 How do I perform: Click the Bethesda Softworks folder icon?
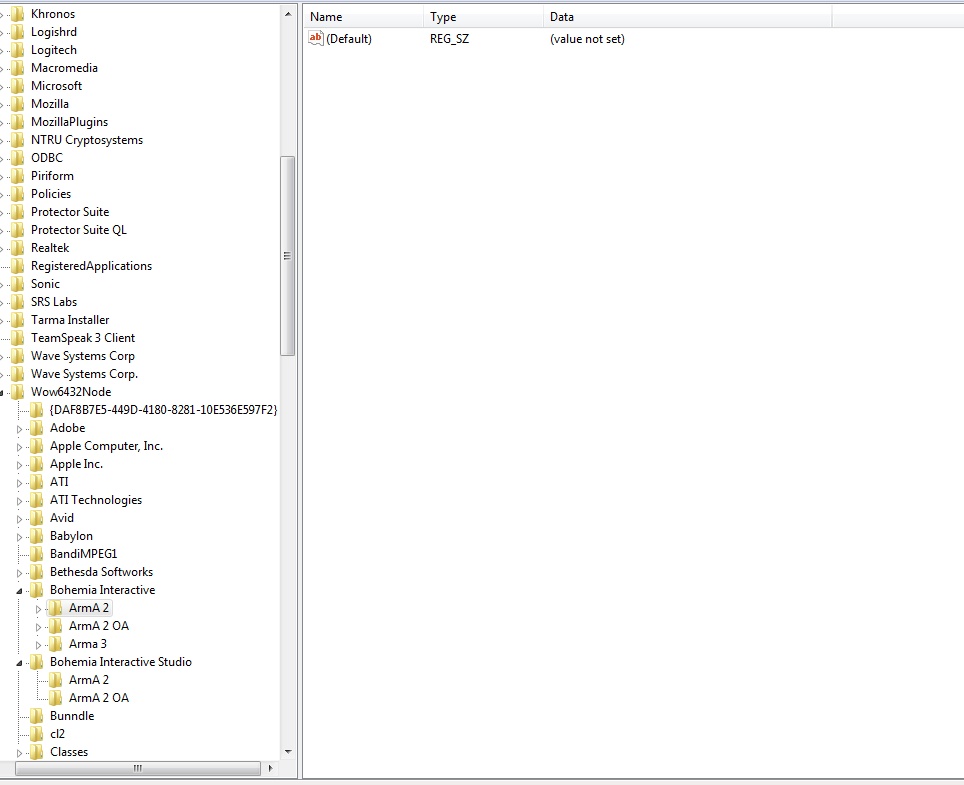(37, 572)
